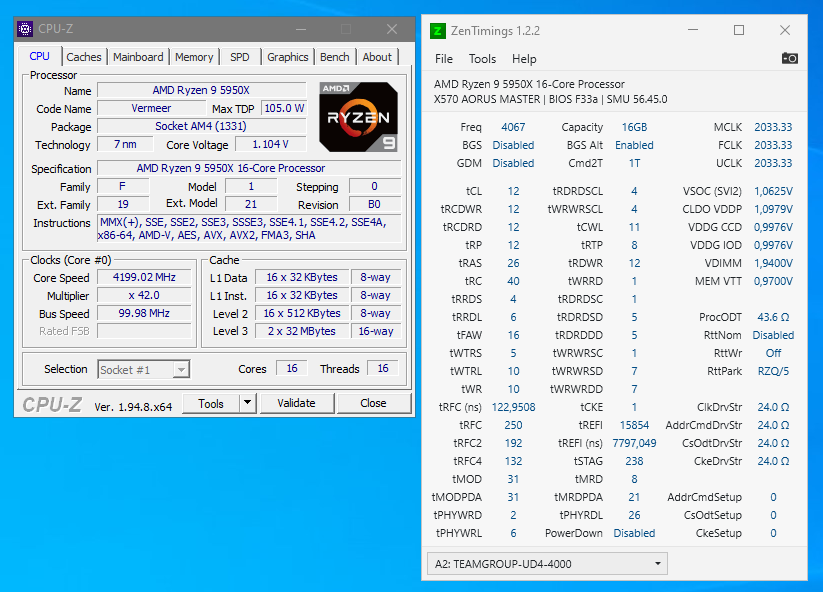Viewport: 823px width, 592px height.
Task: Show the About tab in CPU-Z
Action: pos(377,57)
